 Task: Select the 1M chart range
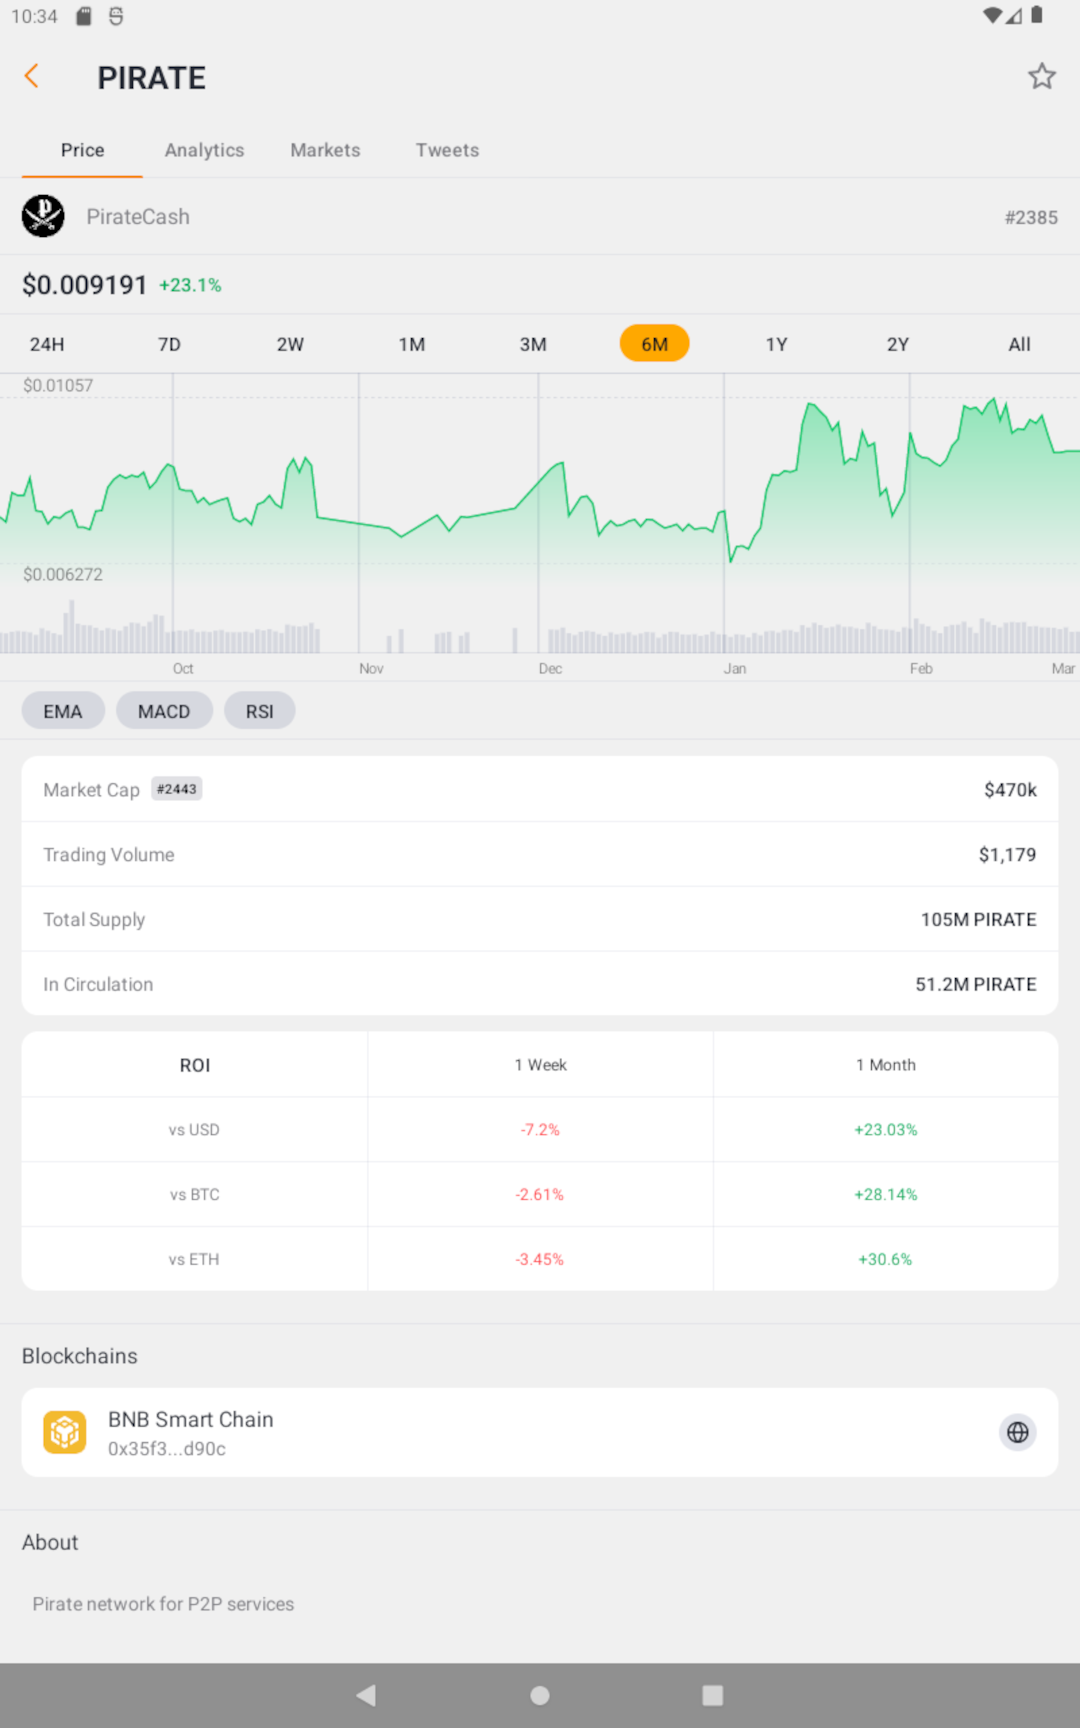click(x=412, y=344)
